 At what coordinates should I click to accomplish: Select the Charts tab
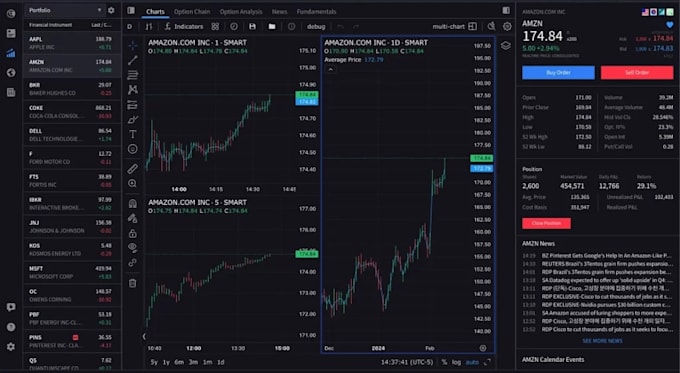pos(155,12)
